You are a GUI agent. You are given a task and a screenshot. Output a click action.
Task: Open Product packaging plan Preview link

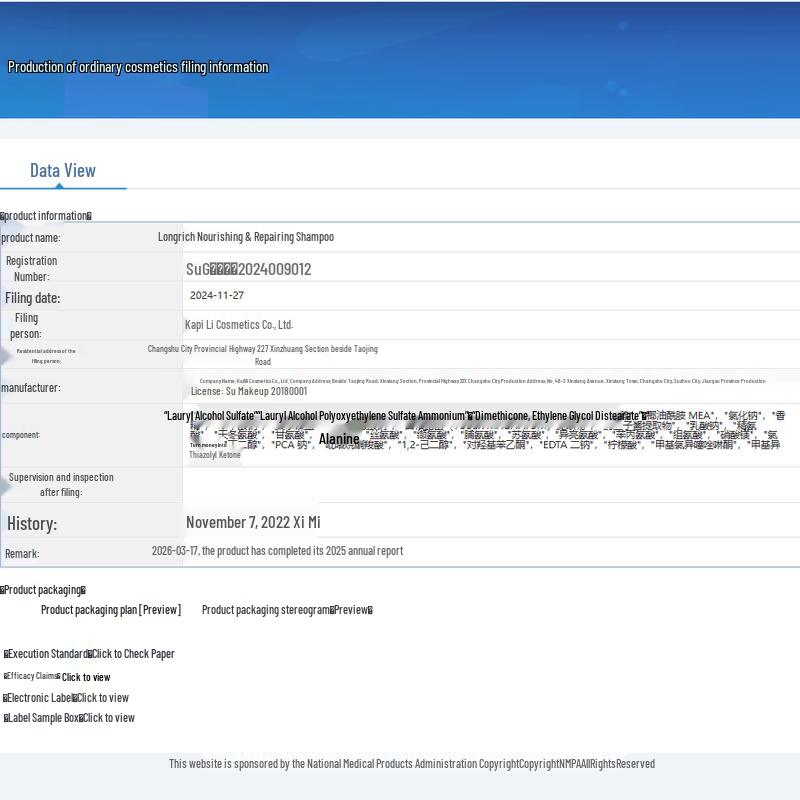click(111, 610)
